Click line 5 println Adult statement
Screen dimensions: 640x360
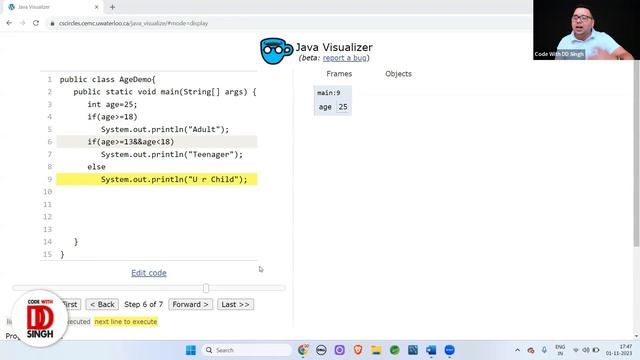click(165, 129)
